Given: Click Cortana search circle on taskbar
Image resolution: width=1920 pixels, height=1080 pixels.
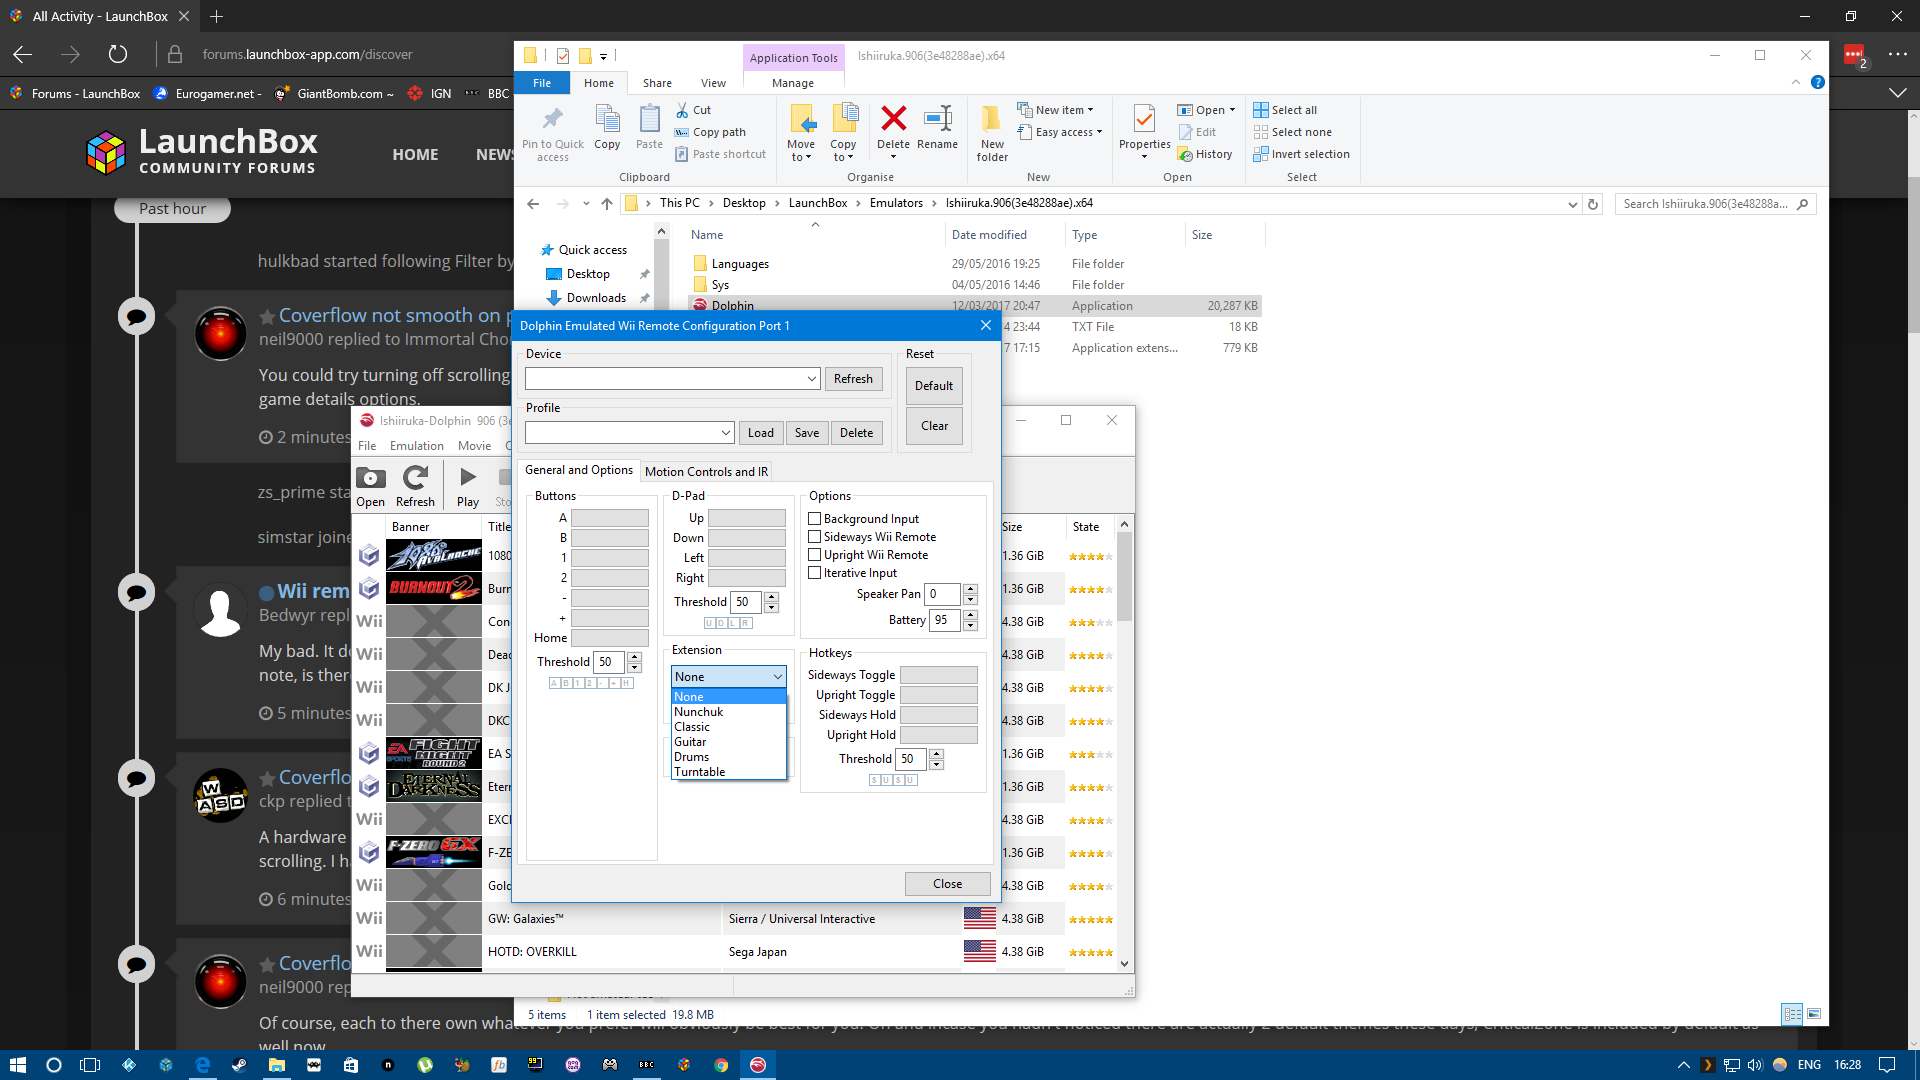Looking at the screenshot, I should pyautogui.click(x=54, y=1065).
